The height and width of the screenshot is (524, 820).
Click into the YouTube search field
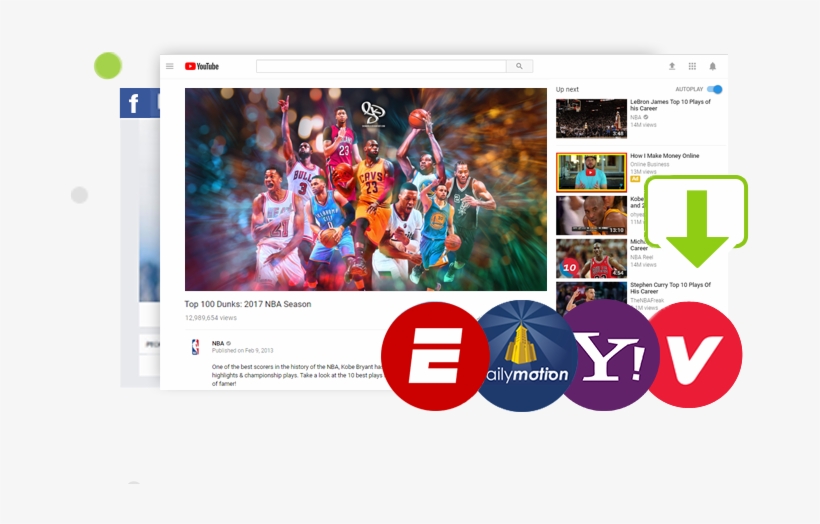coord(381,66)
